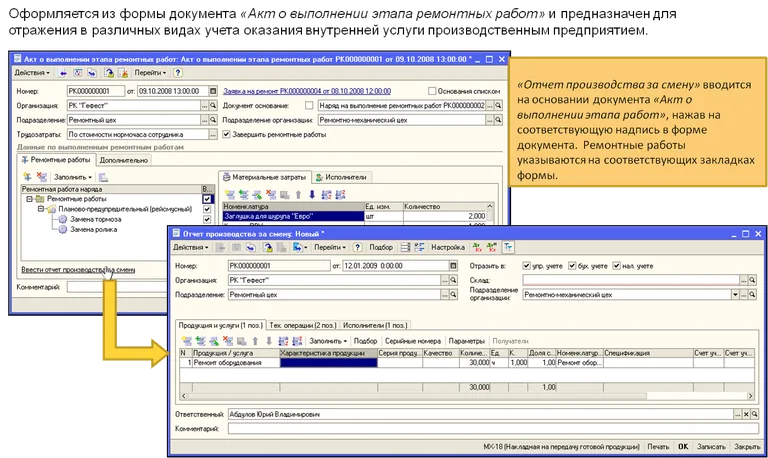The height and width of the screenshot is (458, 768).
Task: Toggle checkbox in the Ремонтные работы folder row
Action: click(x=207, y=199)
